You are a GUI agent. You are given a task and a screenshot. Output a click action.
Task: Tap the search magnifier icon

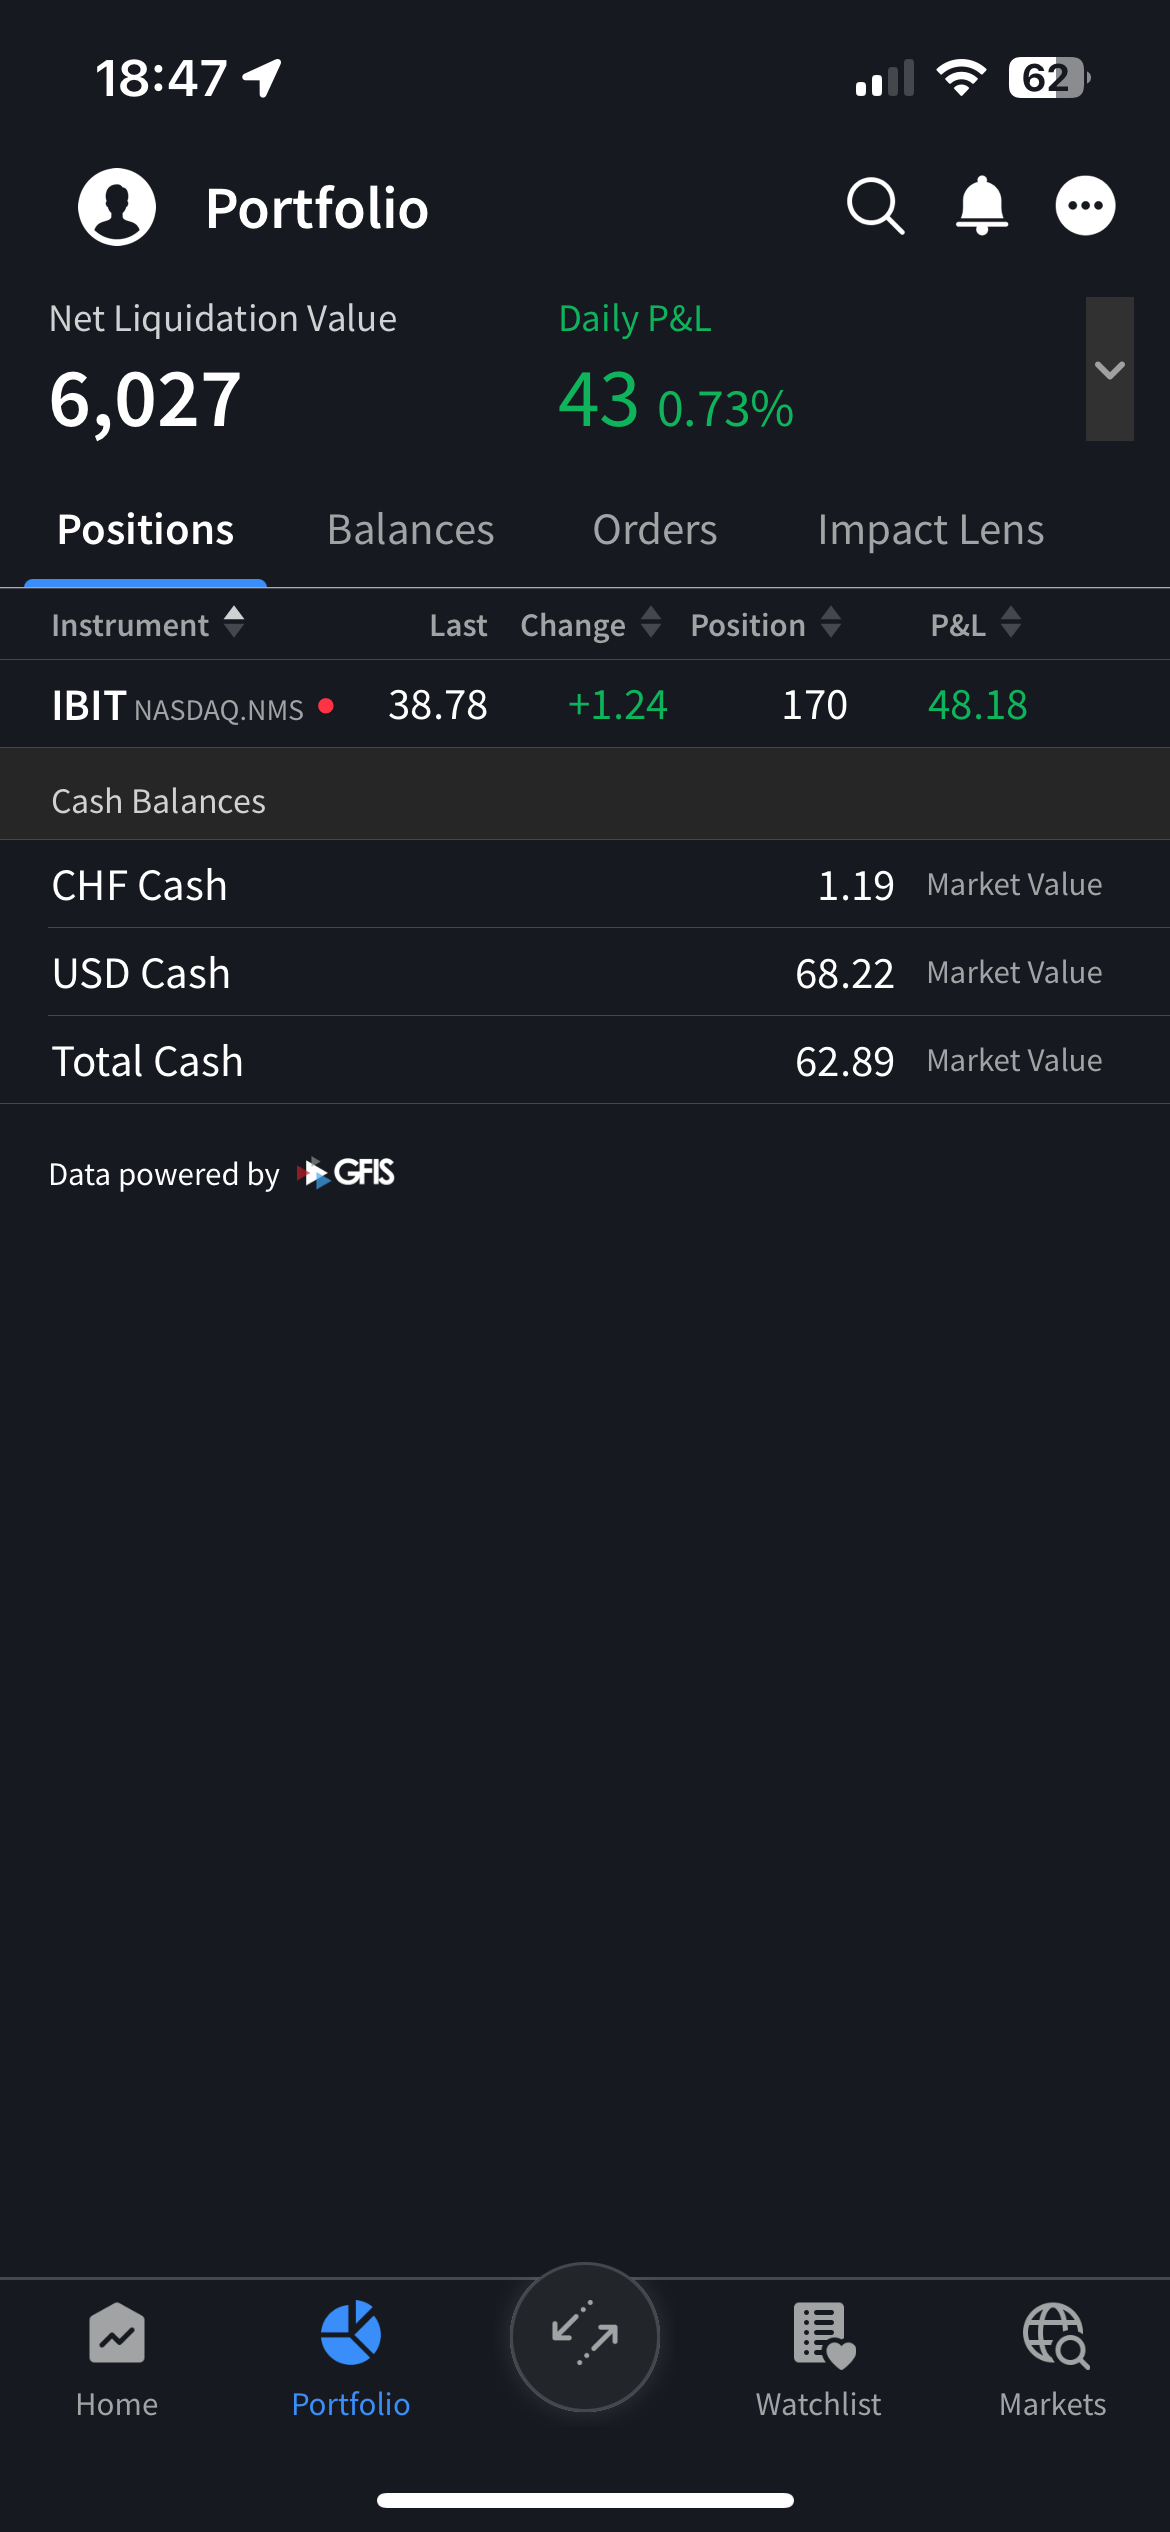point(875,207)
